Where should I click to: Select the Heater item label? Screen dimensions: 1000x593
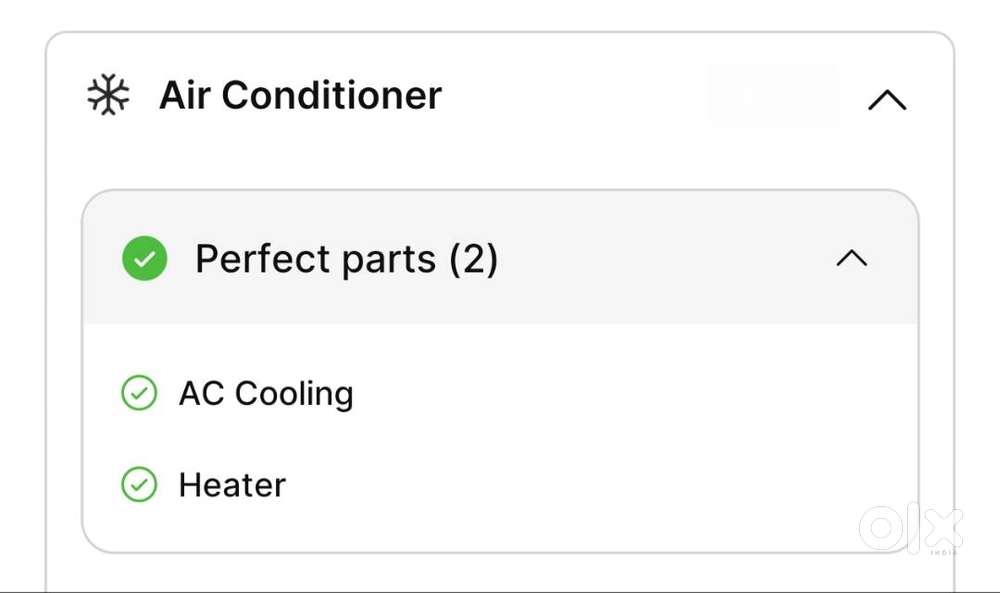(x=232, y=485)
